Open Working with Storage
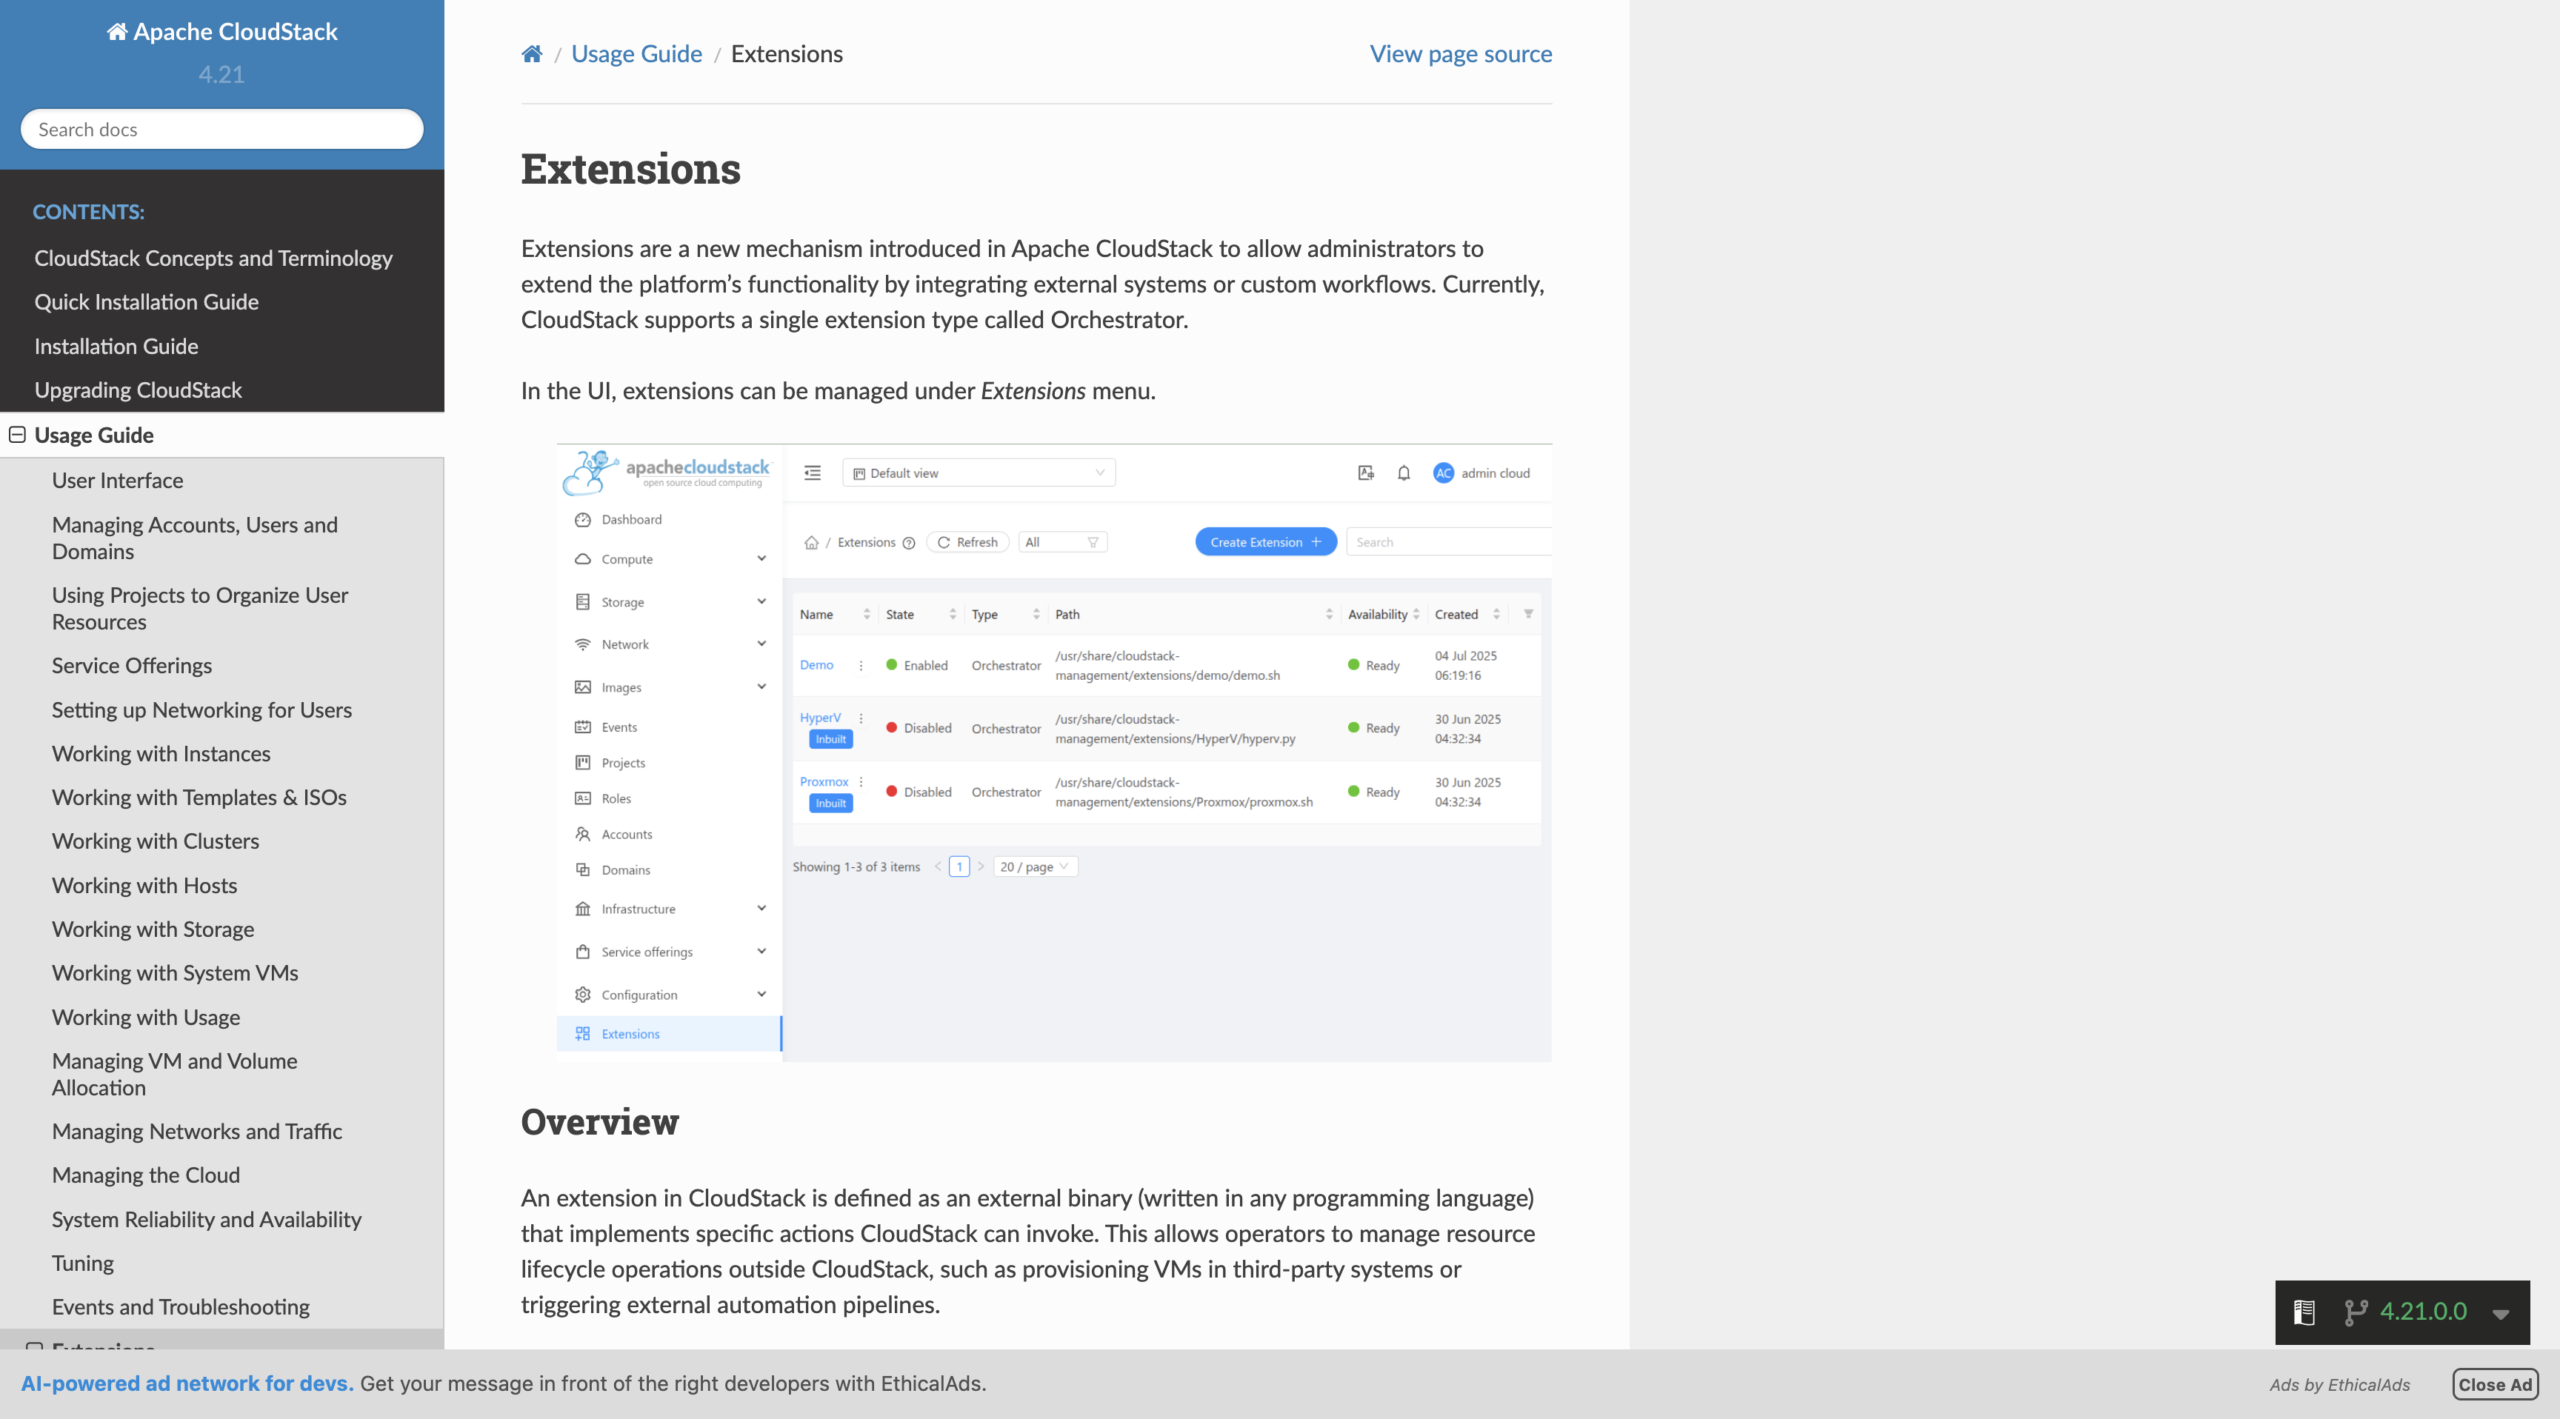This screenshot has width=2560, height=1419. (153, 930)
